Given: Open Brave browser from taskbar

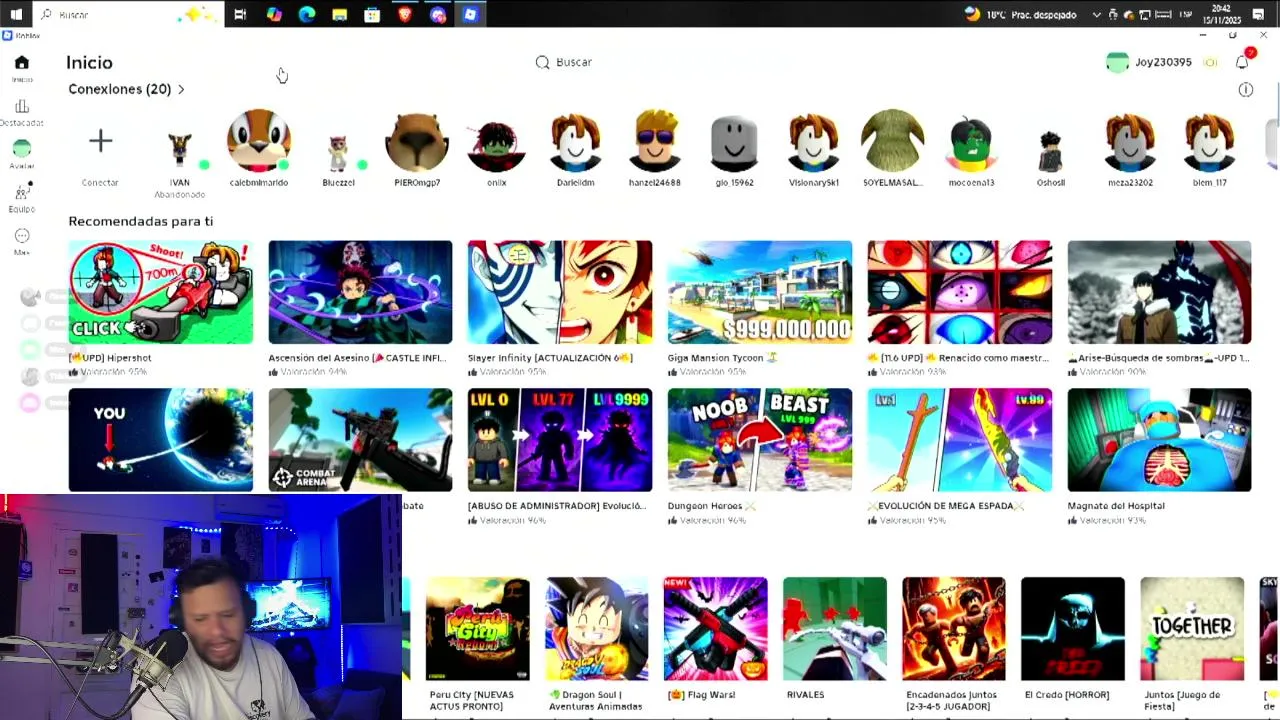Looking at the screenshot, I should coord(405,14).
